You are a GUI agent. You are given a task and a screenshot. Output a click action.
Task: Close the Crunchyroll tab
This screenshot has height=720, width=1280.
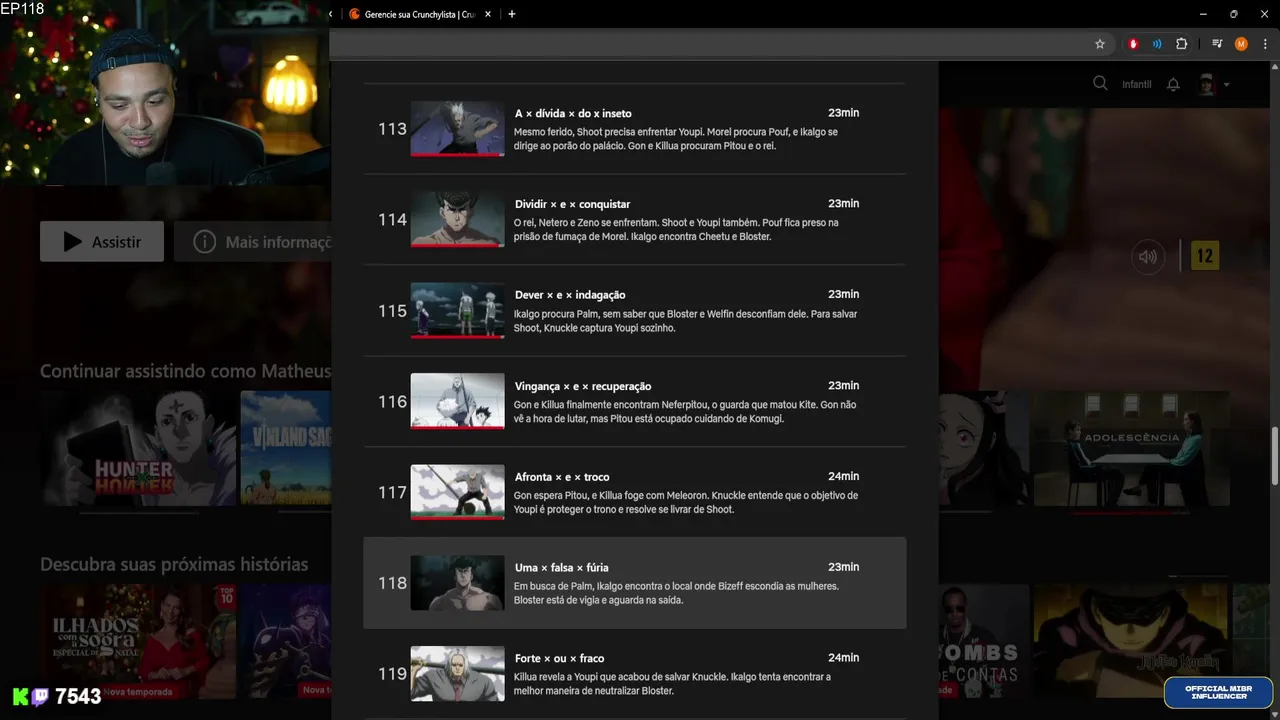click(488, 14)
